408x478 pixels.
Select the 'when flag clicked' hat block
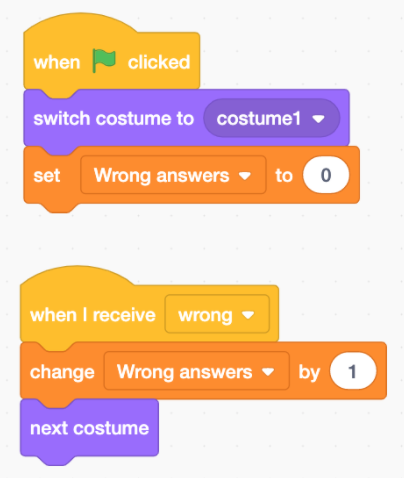pyautogui.click(x=112, y=52)
